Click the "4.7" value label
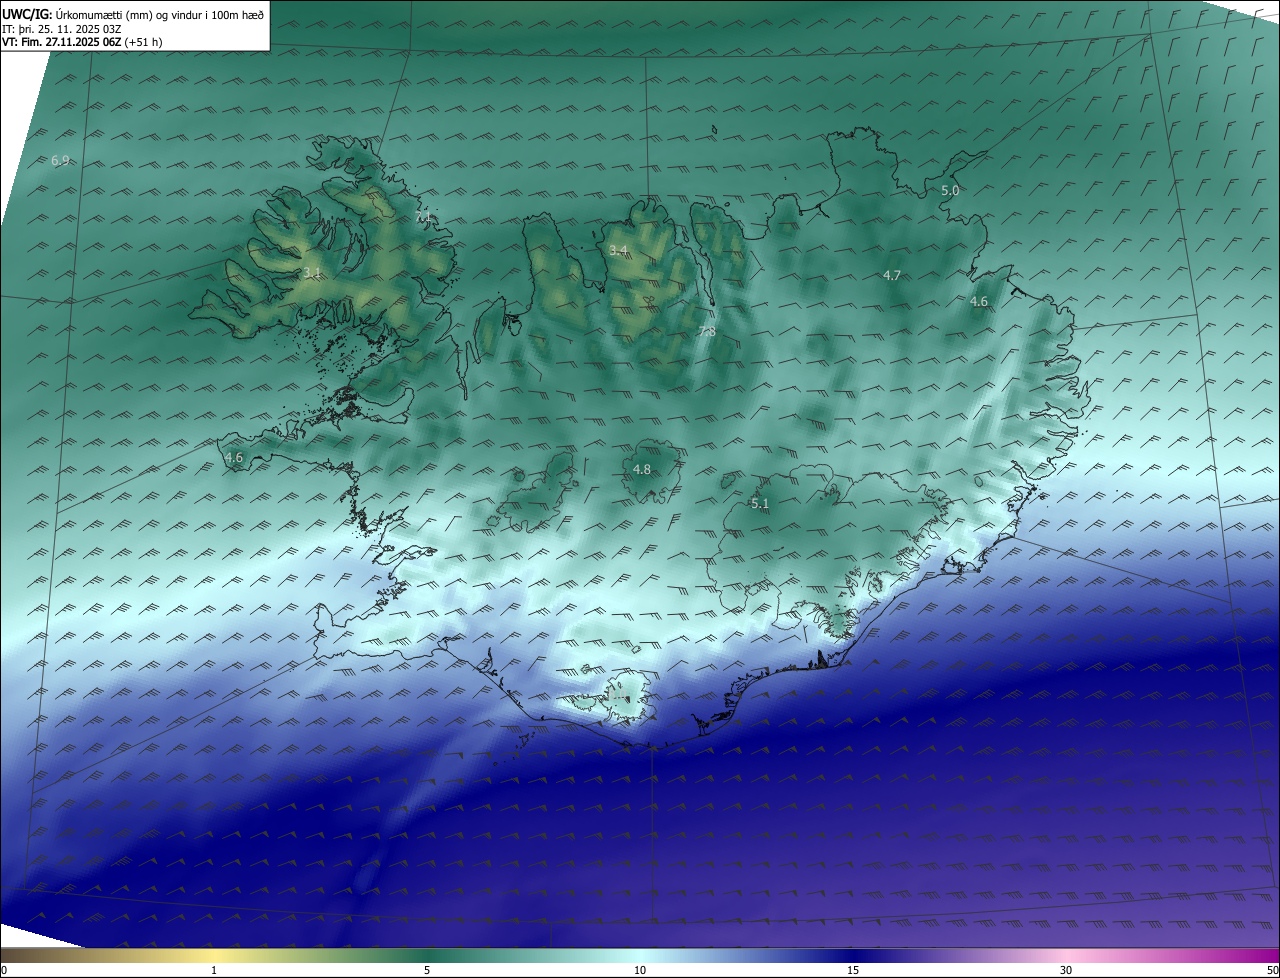The width and height of the screenshot is (1280, 978). (892, 275)
